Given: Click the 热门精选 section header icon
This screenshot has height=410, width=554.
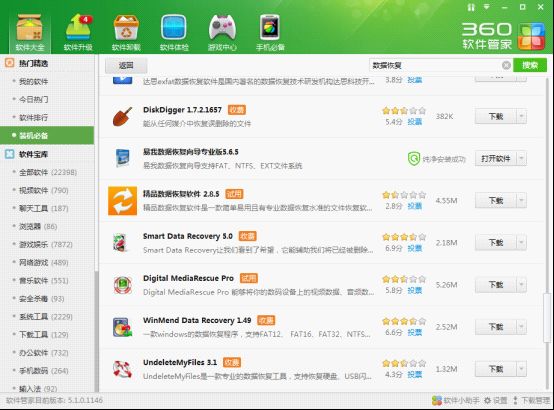Looking at the screenshot, I should tap(10, 63).
